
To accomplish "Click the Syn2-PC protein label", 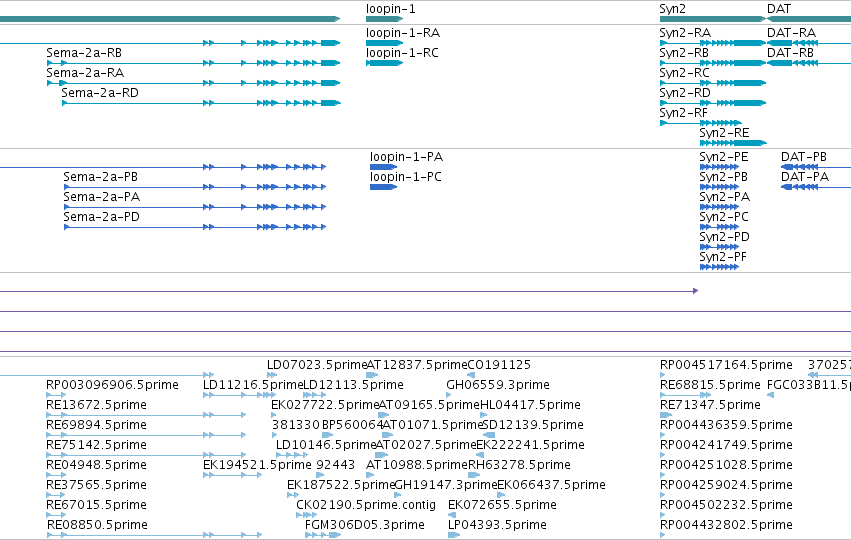I will click(723, 217).
